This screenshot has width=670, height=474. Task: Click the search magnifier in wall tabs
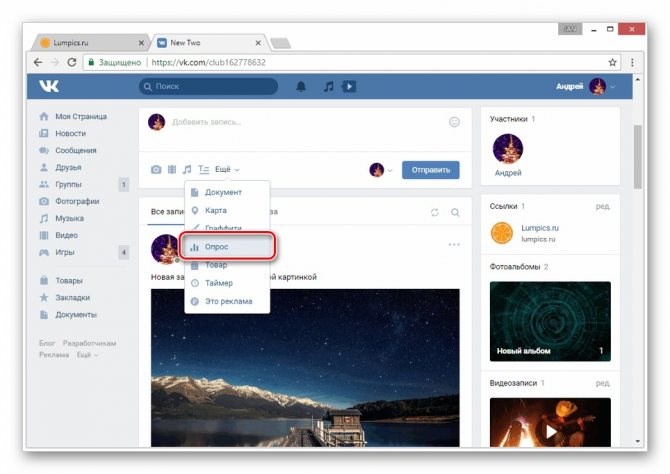click(x=455, y=212)
